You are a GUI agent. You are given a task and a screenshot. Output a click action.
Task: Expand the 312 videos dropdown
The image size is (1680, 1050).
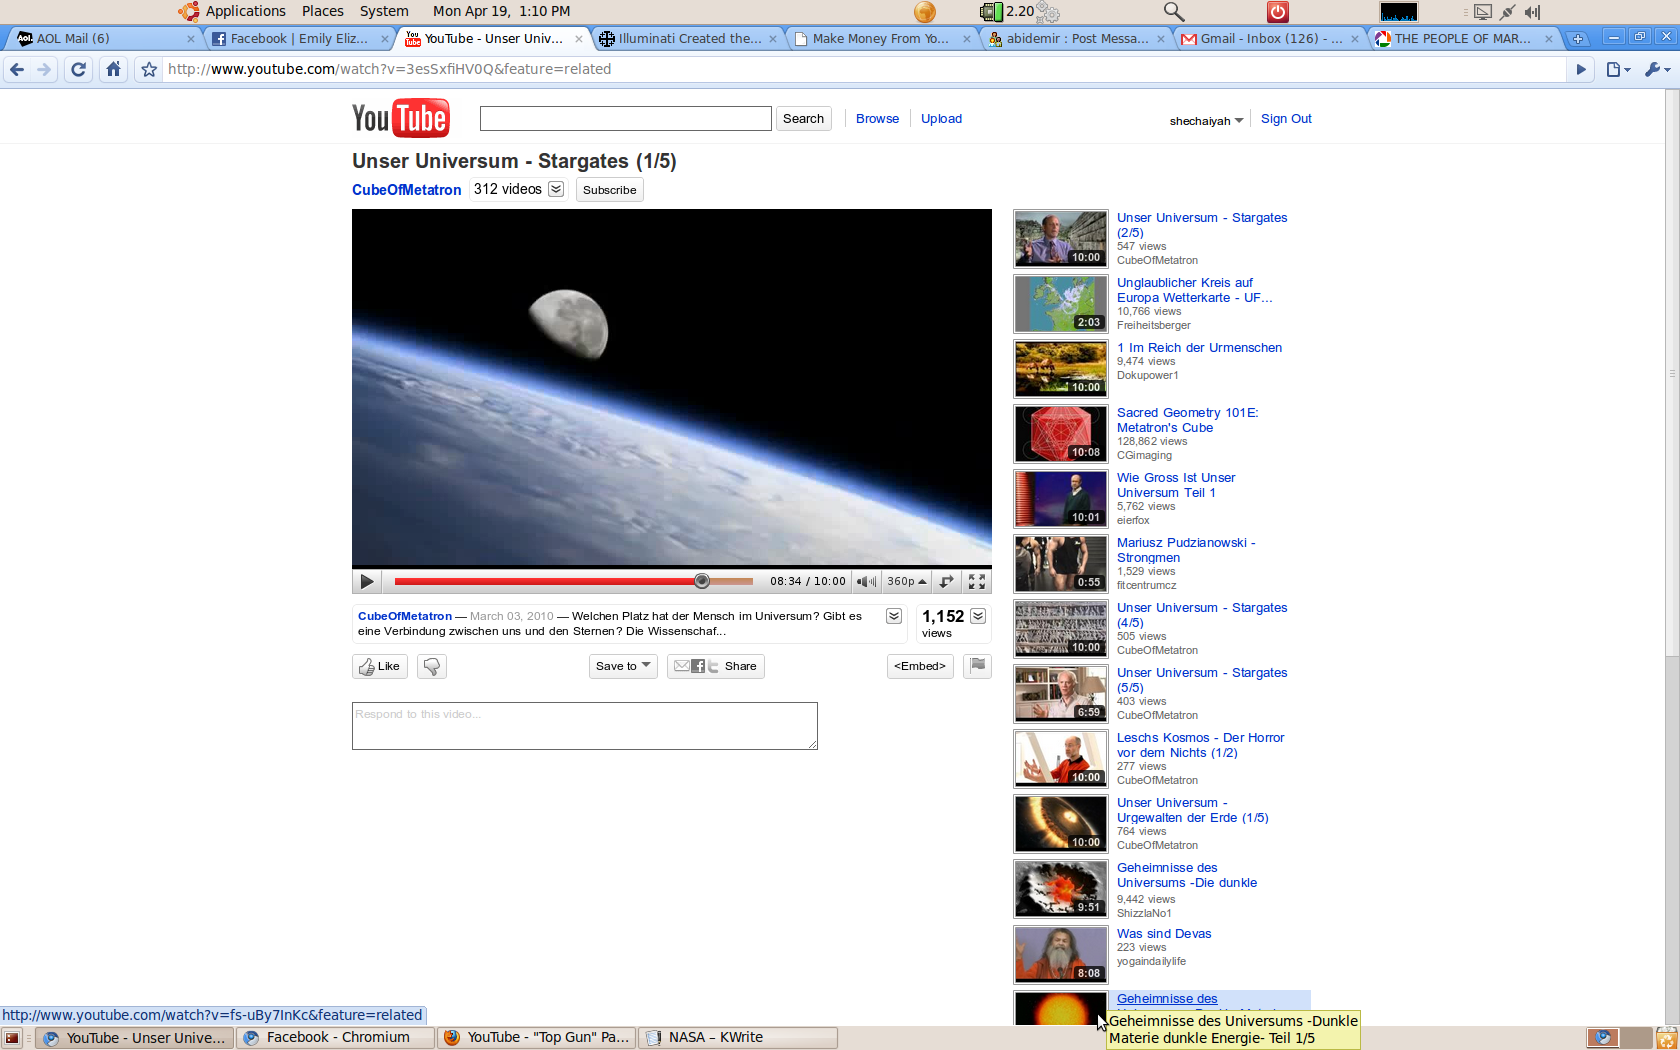coord(556,189)
